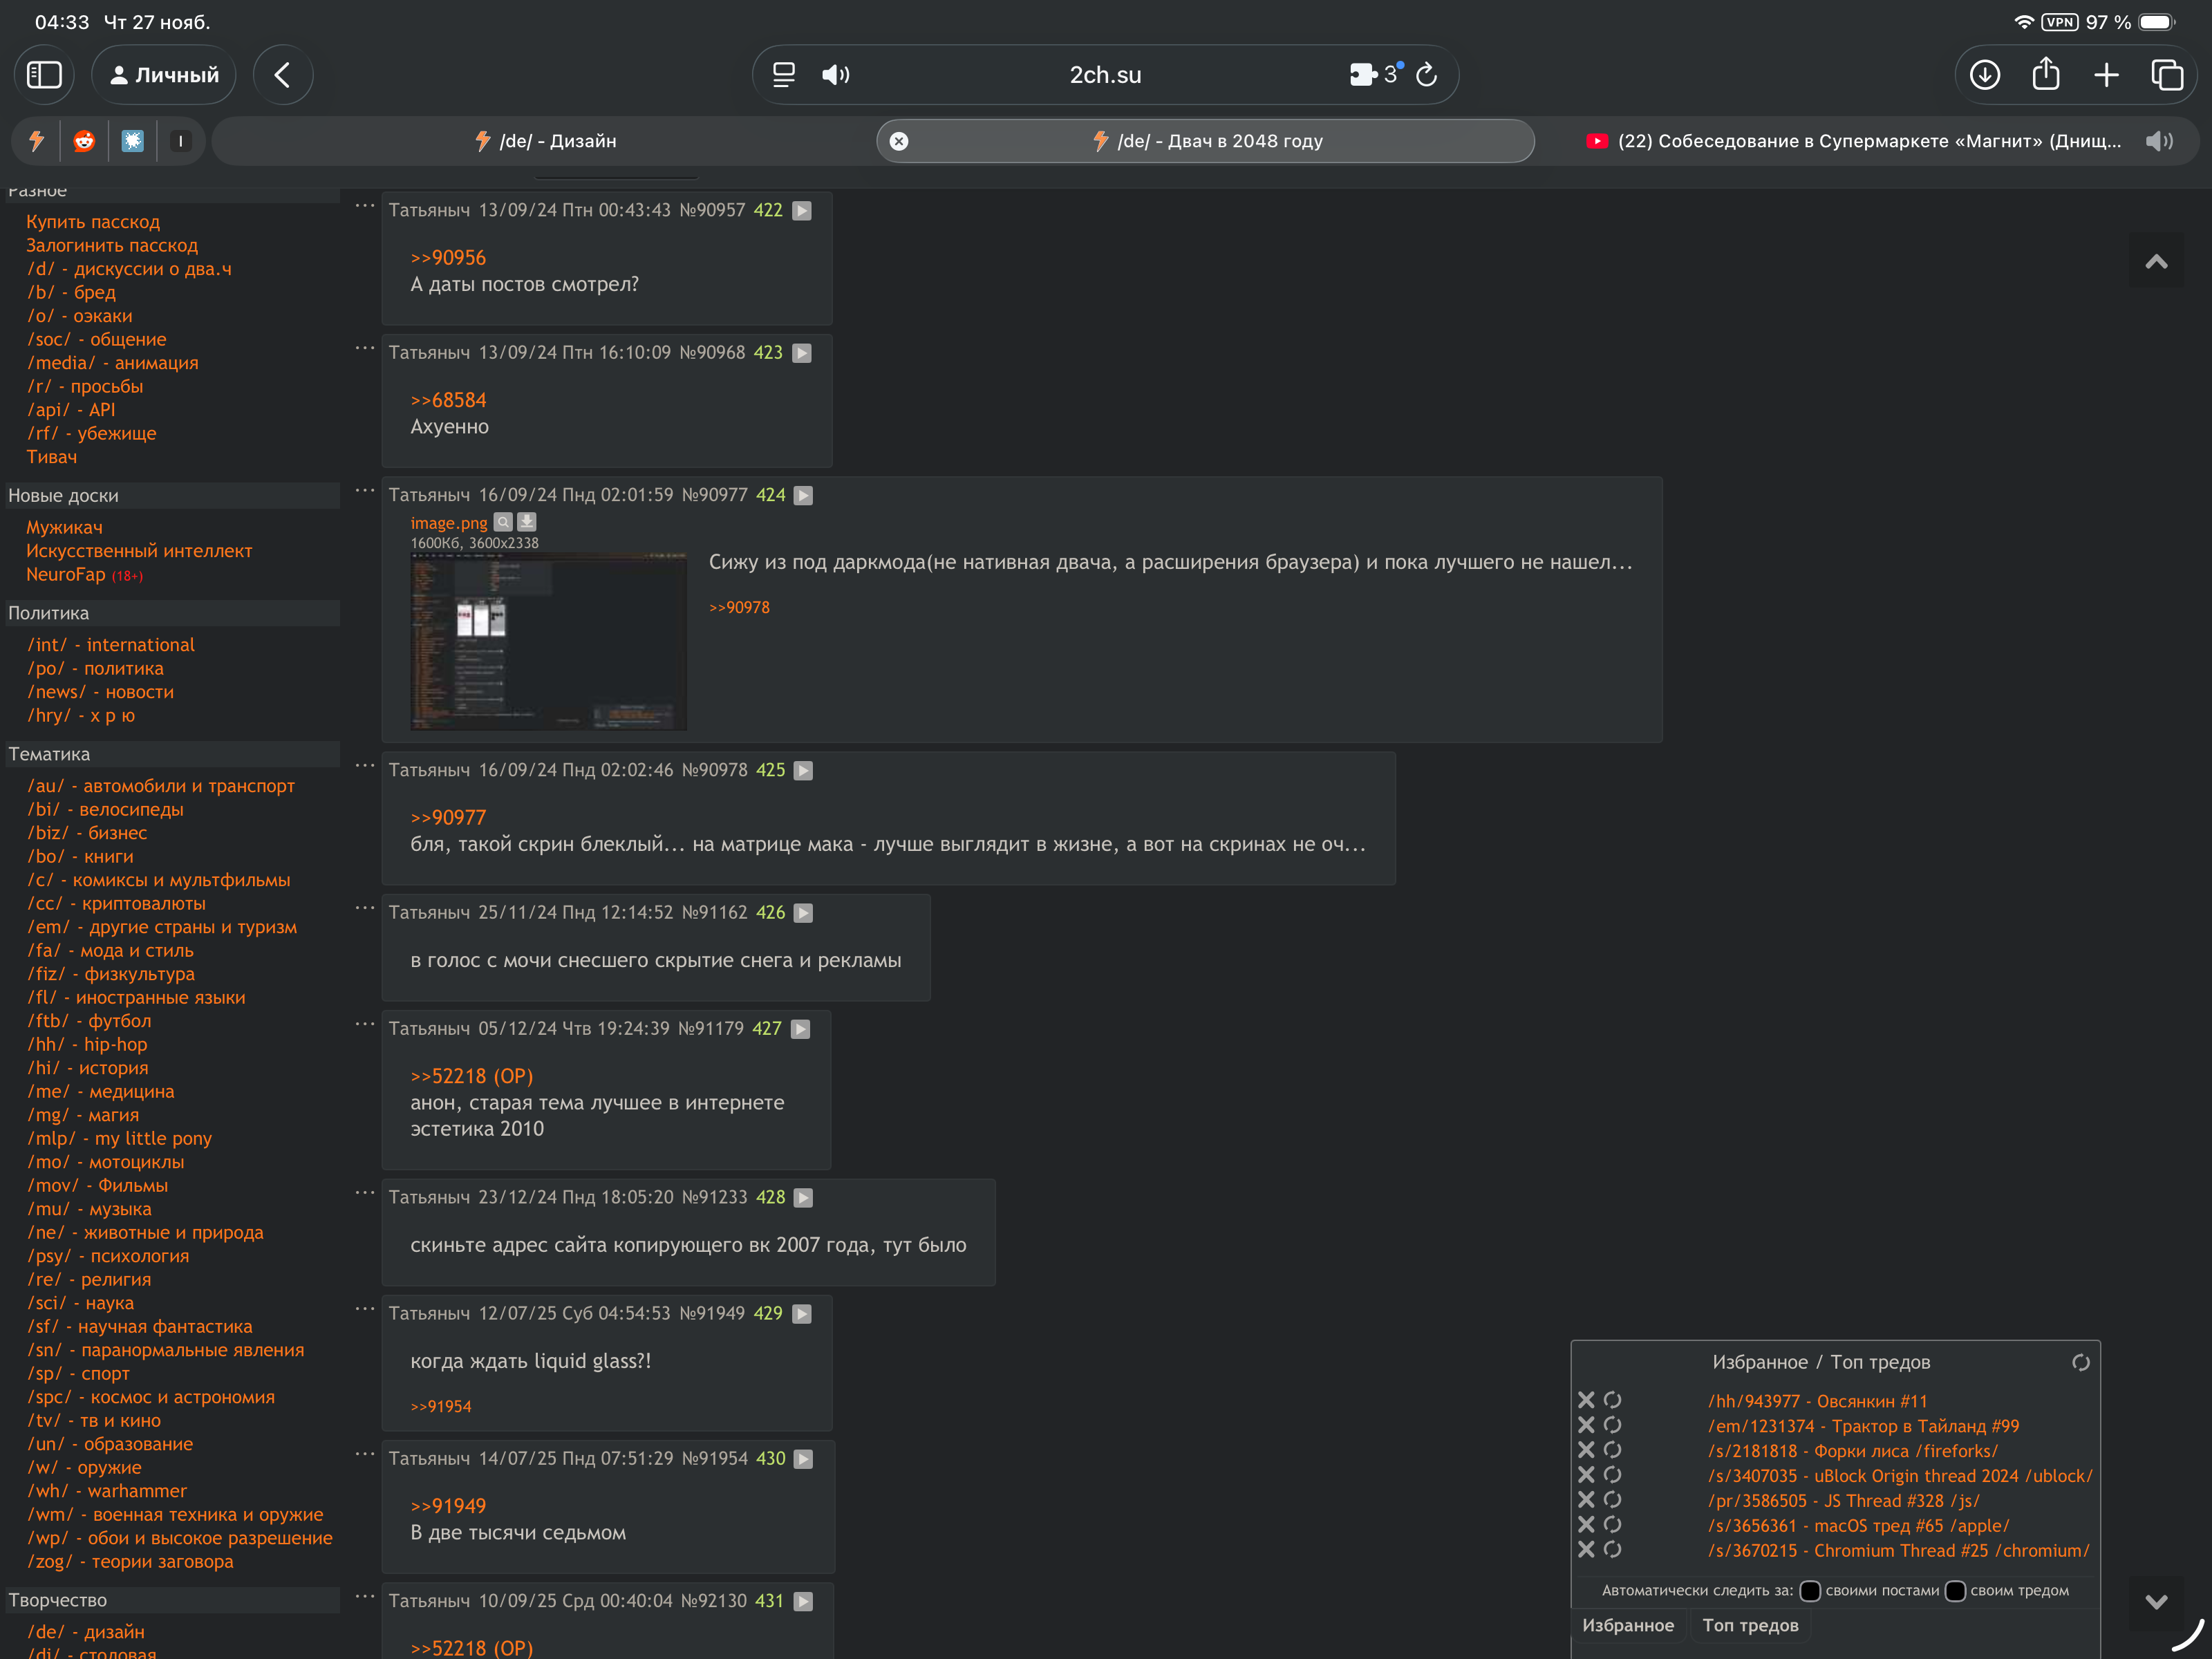Reload the 2ch.su page
Viewport: 2212px width, 1659px height.
[x=1427, y=75]
